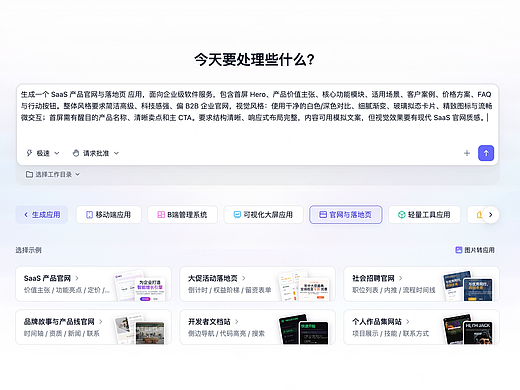Screen dimensions: 520x390
Task: Click the 开发者文档站 preview thumbnail
Action: pyautogui.click(x=304, y=329)
